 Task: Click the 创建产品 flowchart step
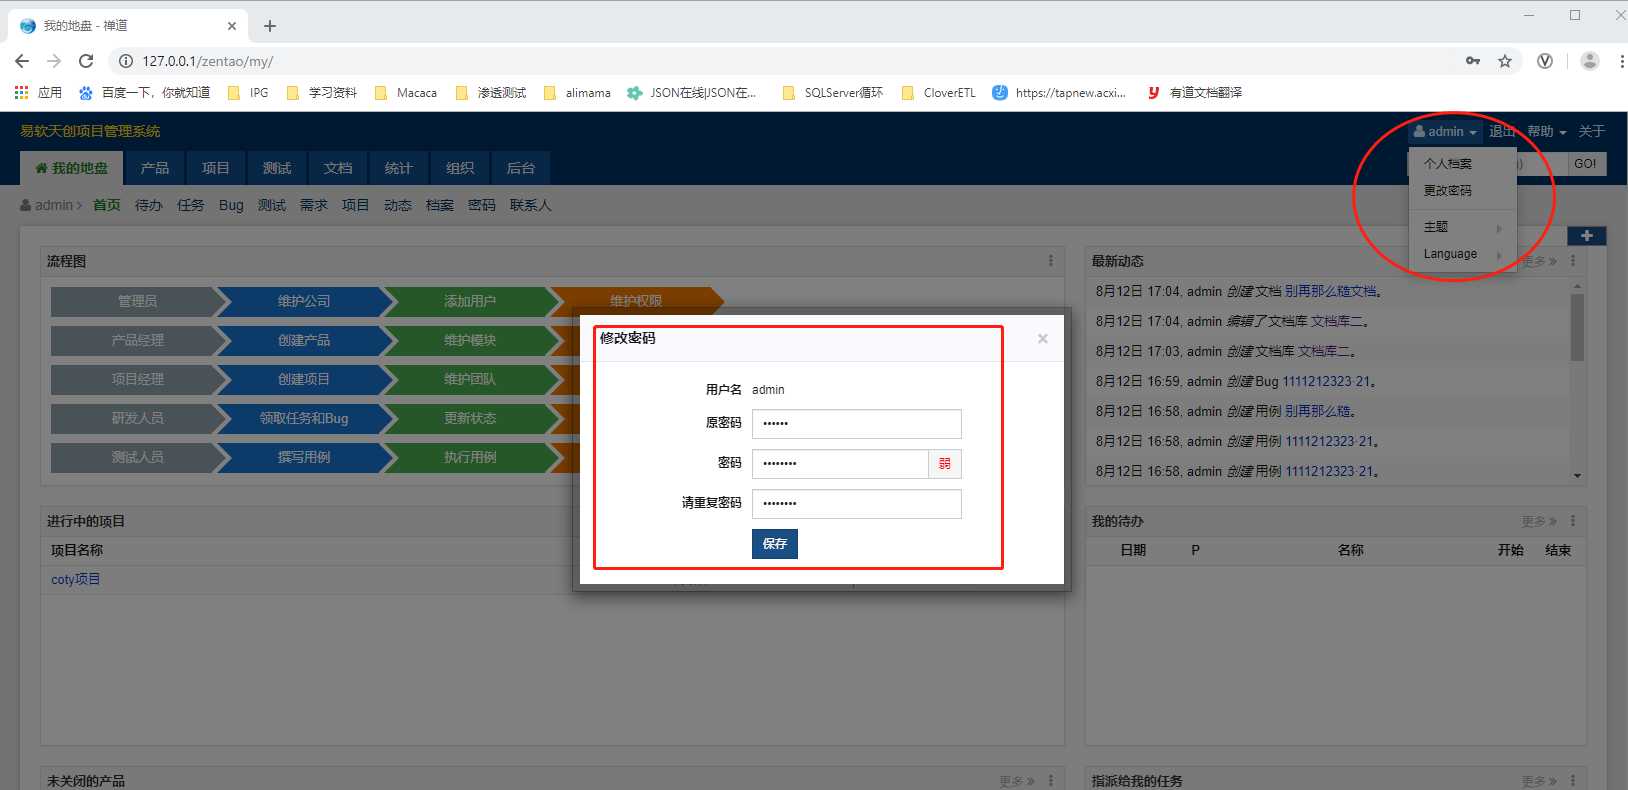pyautogui.click(x=304, y=340)
